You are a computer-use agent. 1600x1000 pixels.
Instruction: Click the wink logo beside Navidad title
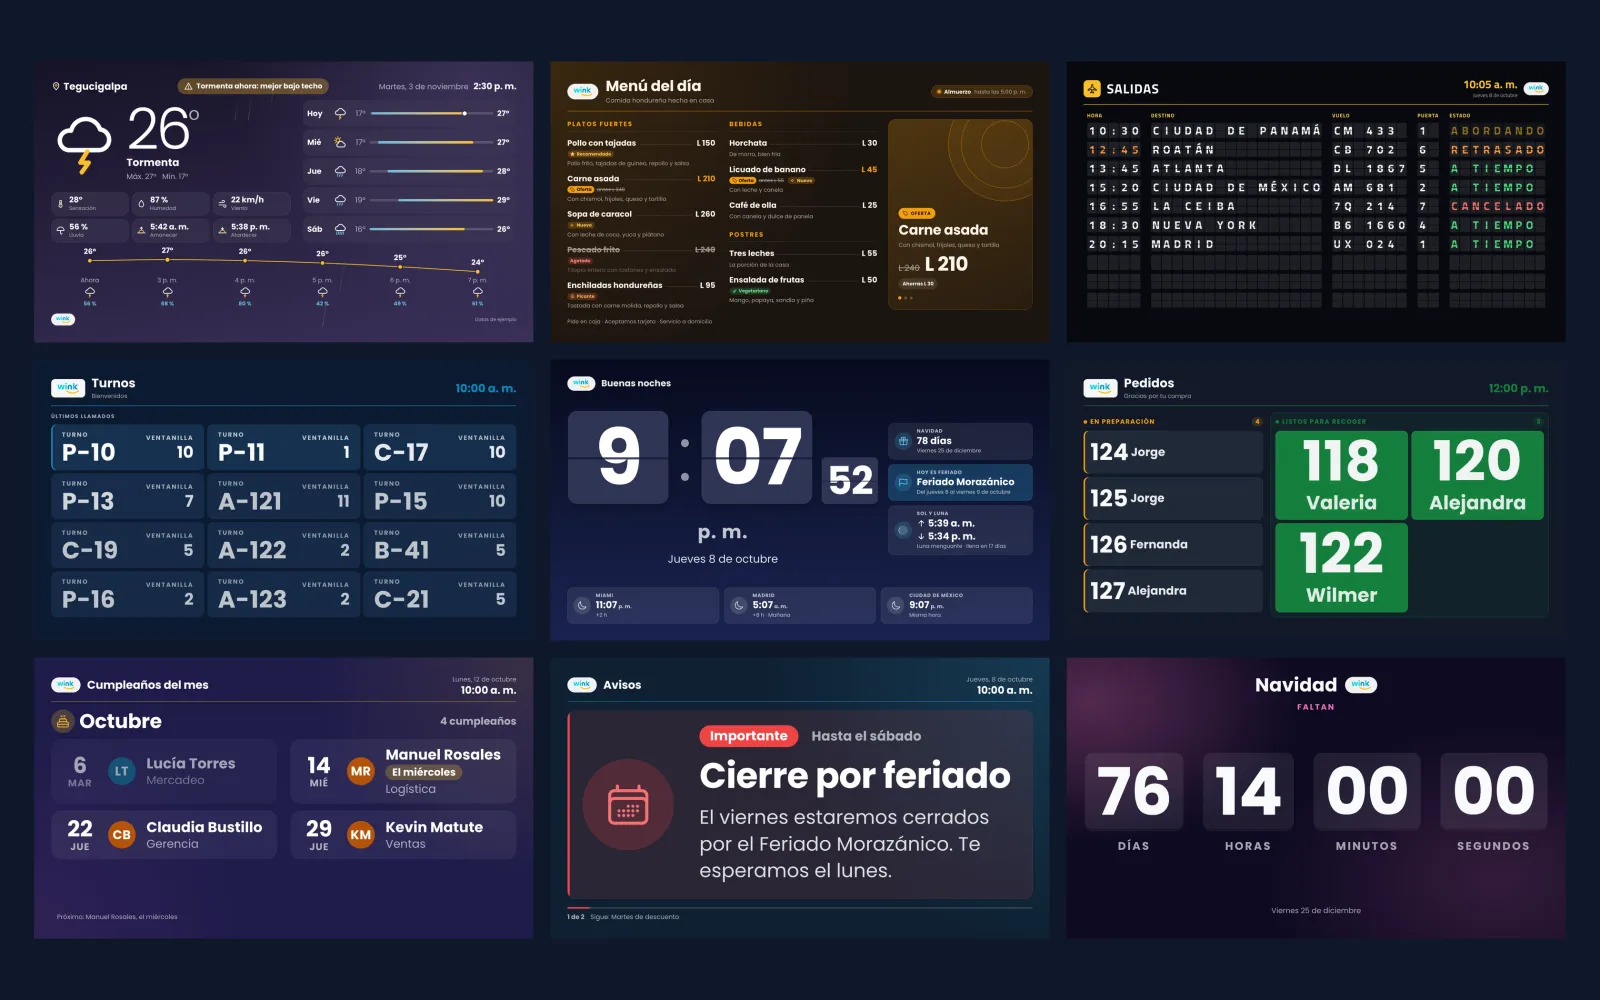click(1361, 685)
